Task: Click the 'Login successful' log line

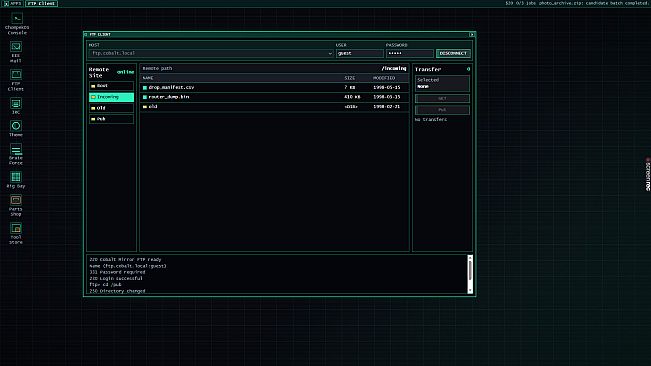Action: 116,278
